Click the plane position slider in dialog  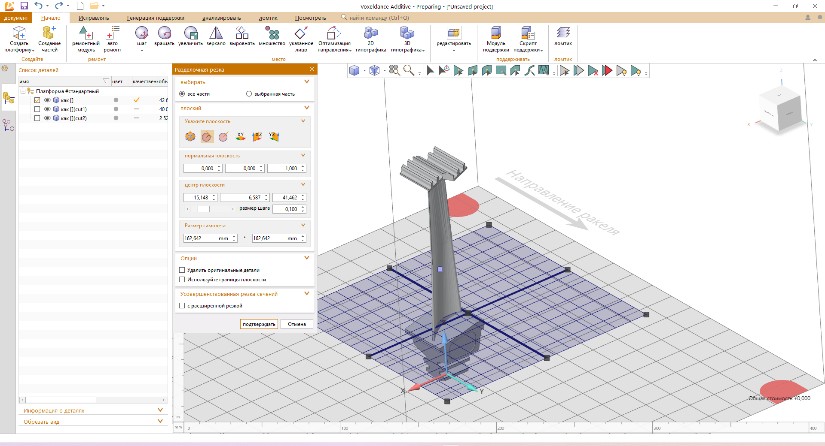pyautogui.click(x=201, y=209)
